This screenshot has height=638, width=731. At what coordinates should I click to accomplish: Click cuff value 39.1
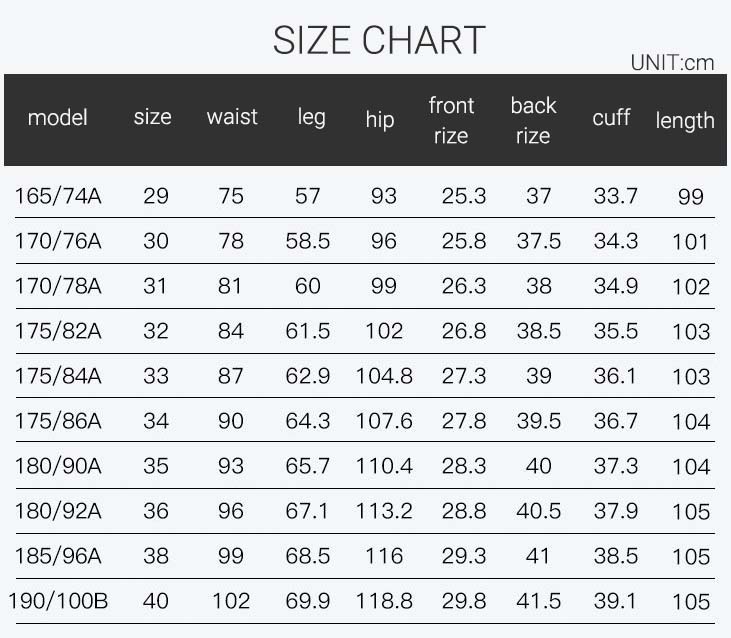pyautogui.click(x=615, y=601)
